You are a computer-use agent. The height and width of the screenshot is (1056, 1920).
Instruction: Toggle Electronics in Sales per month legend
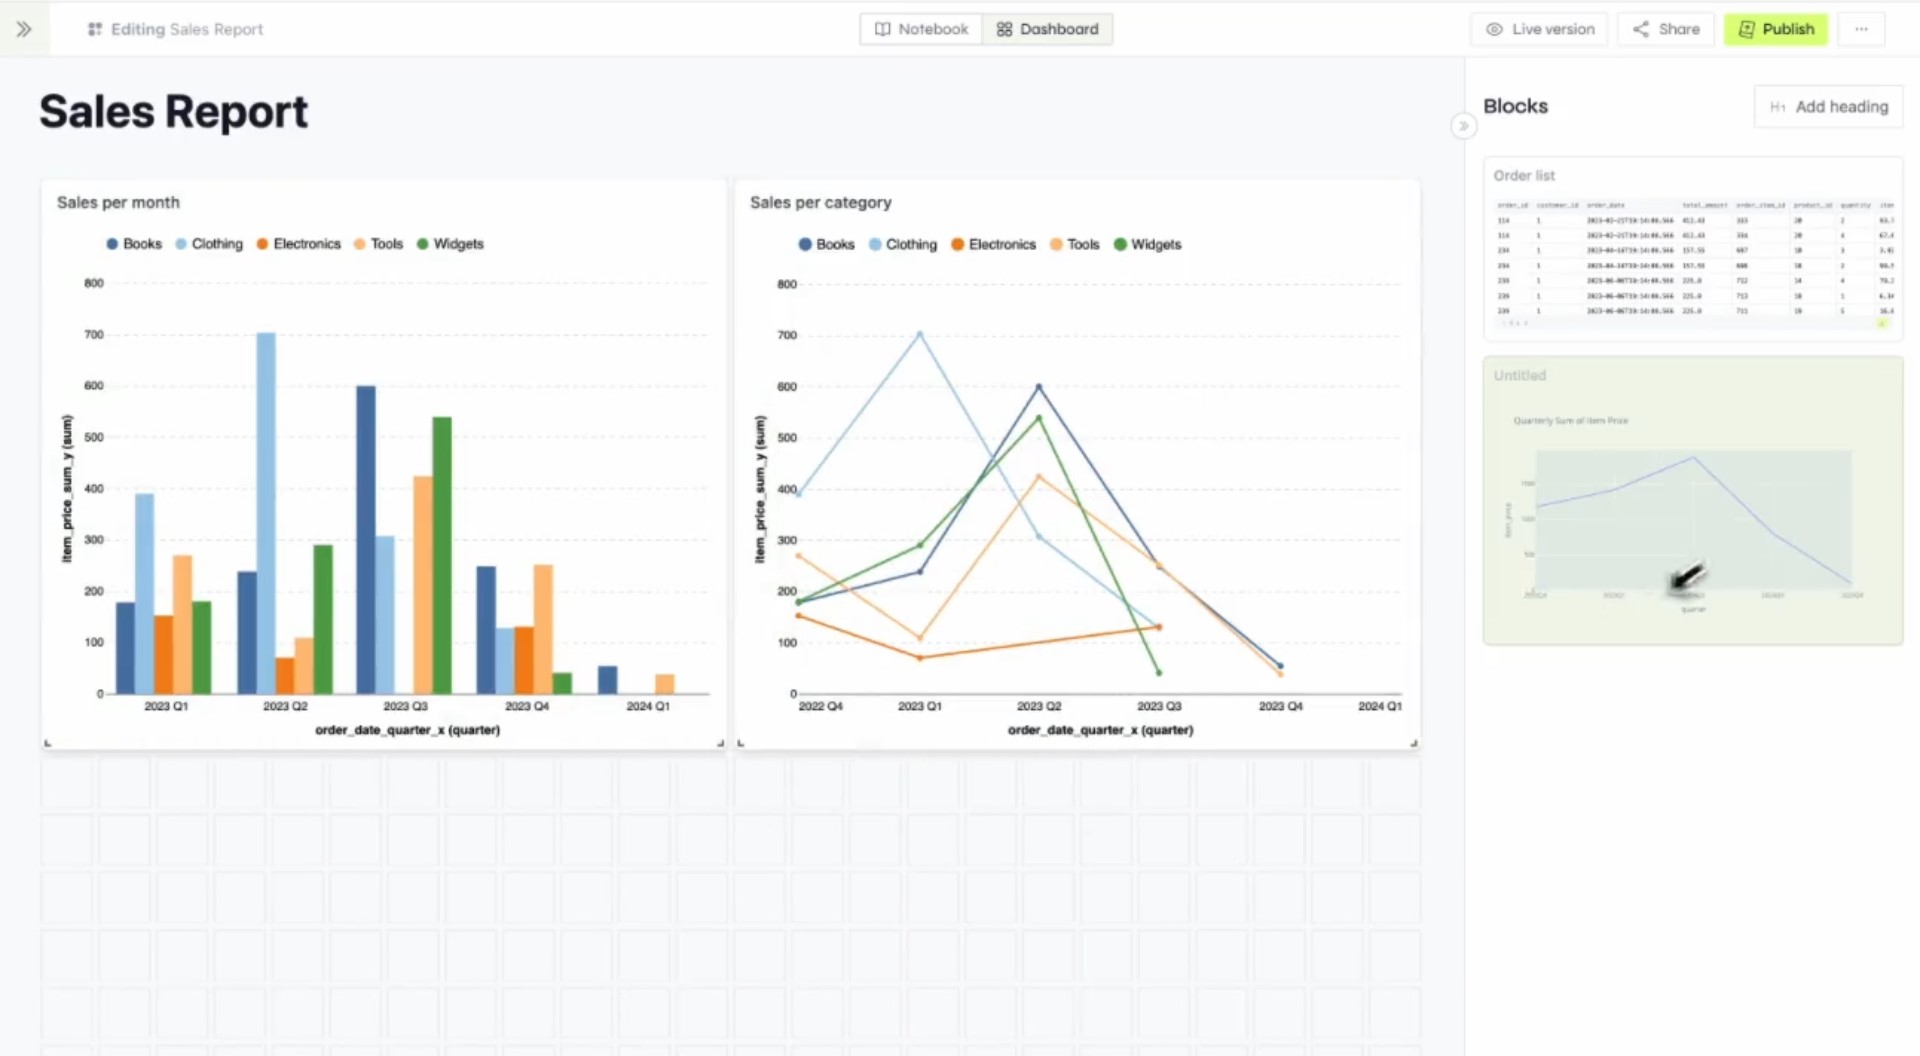tap(299, 244)
